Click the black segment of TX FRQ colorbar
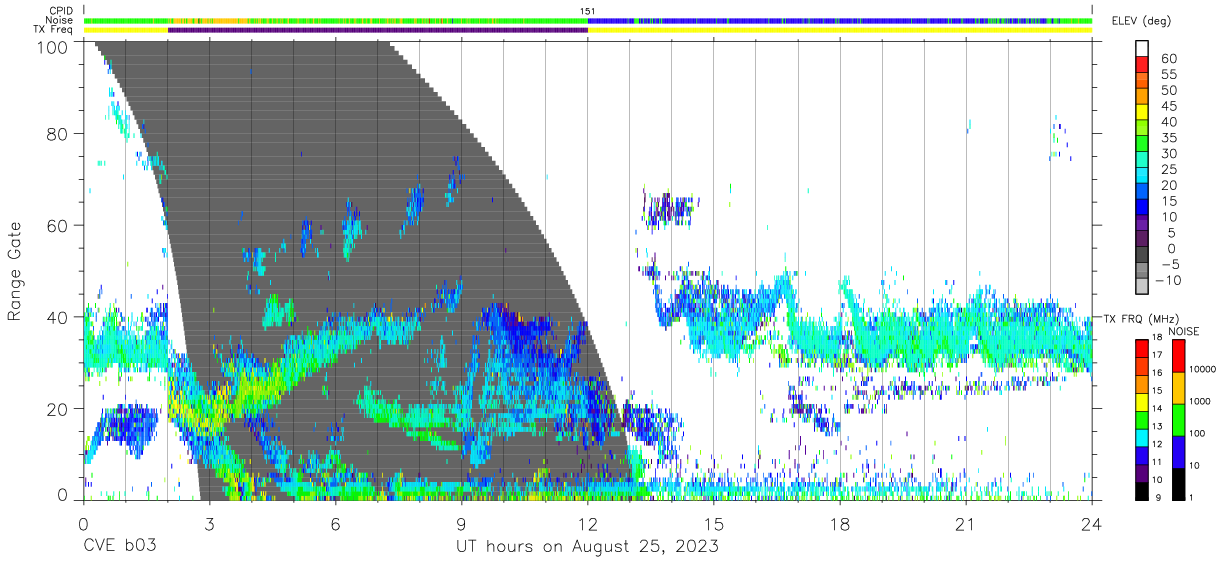 1144,489
